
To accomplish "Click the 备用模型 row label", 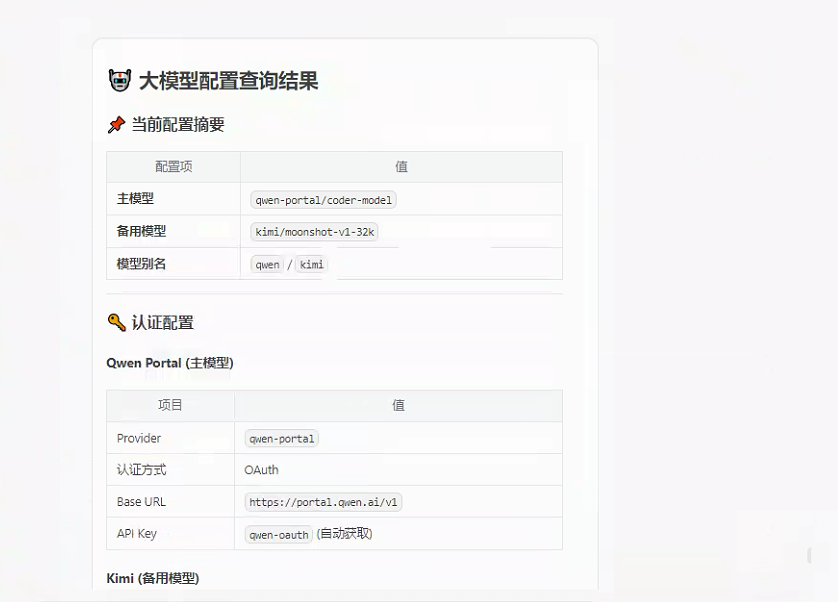I will coord(141,231).
